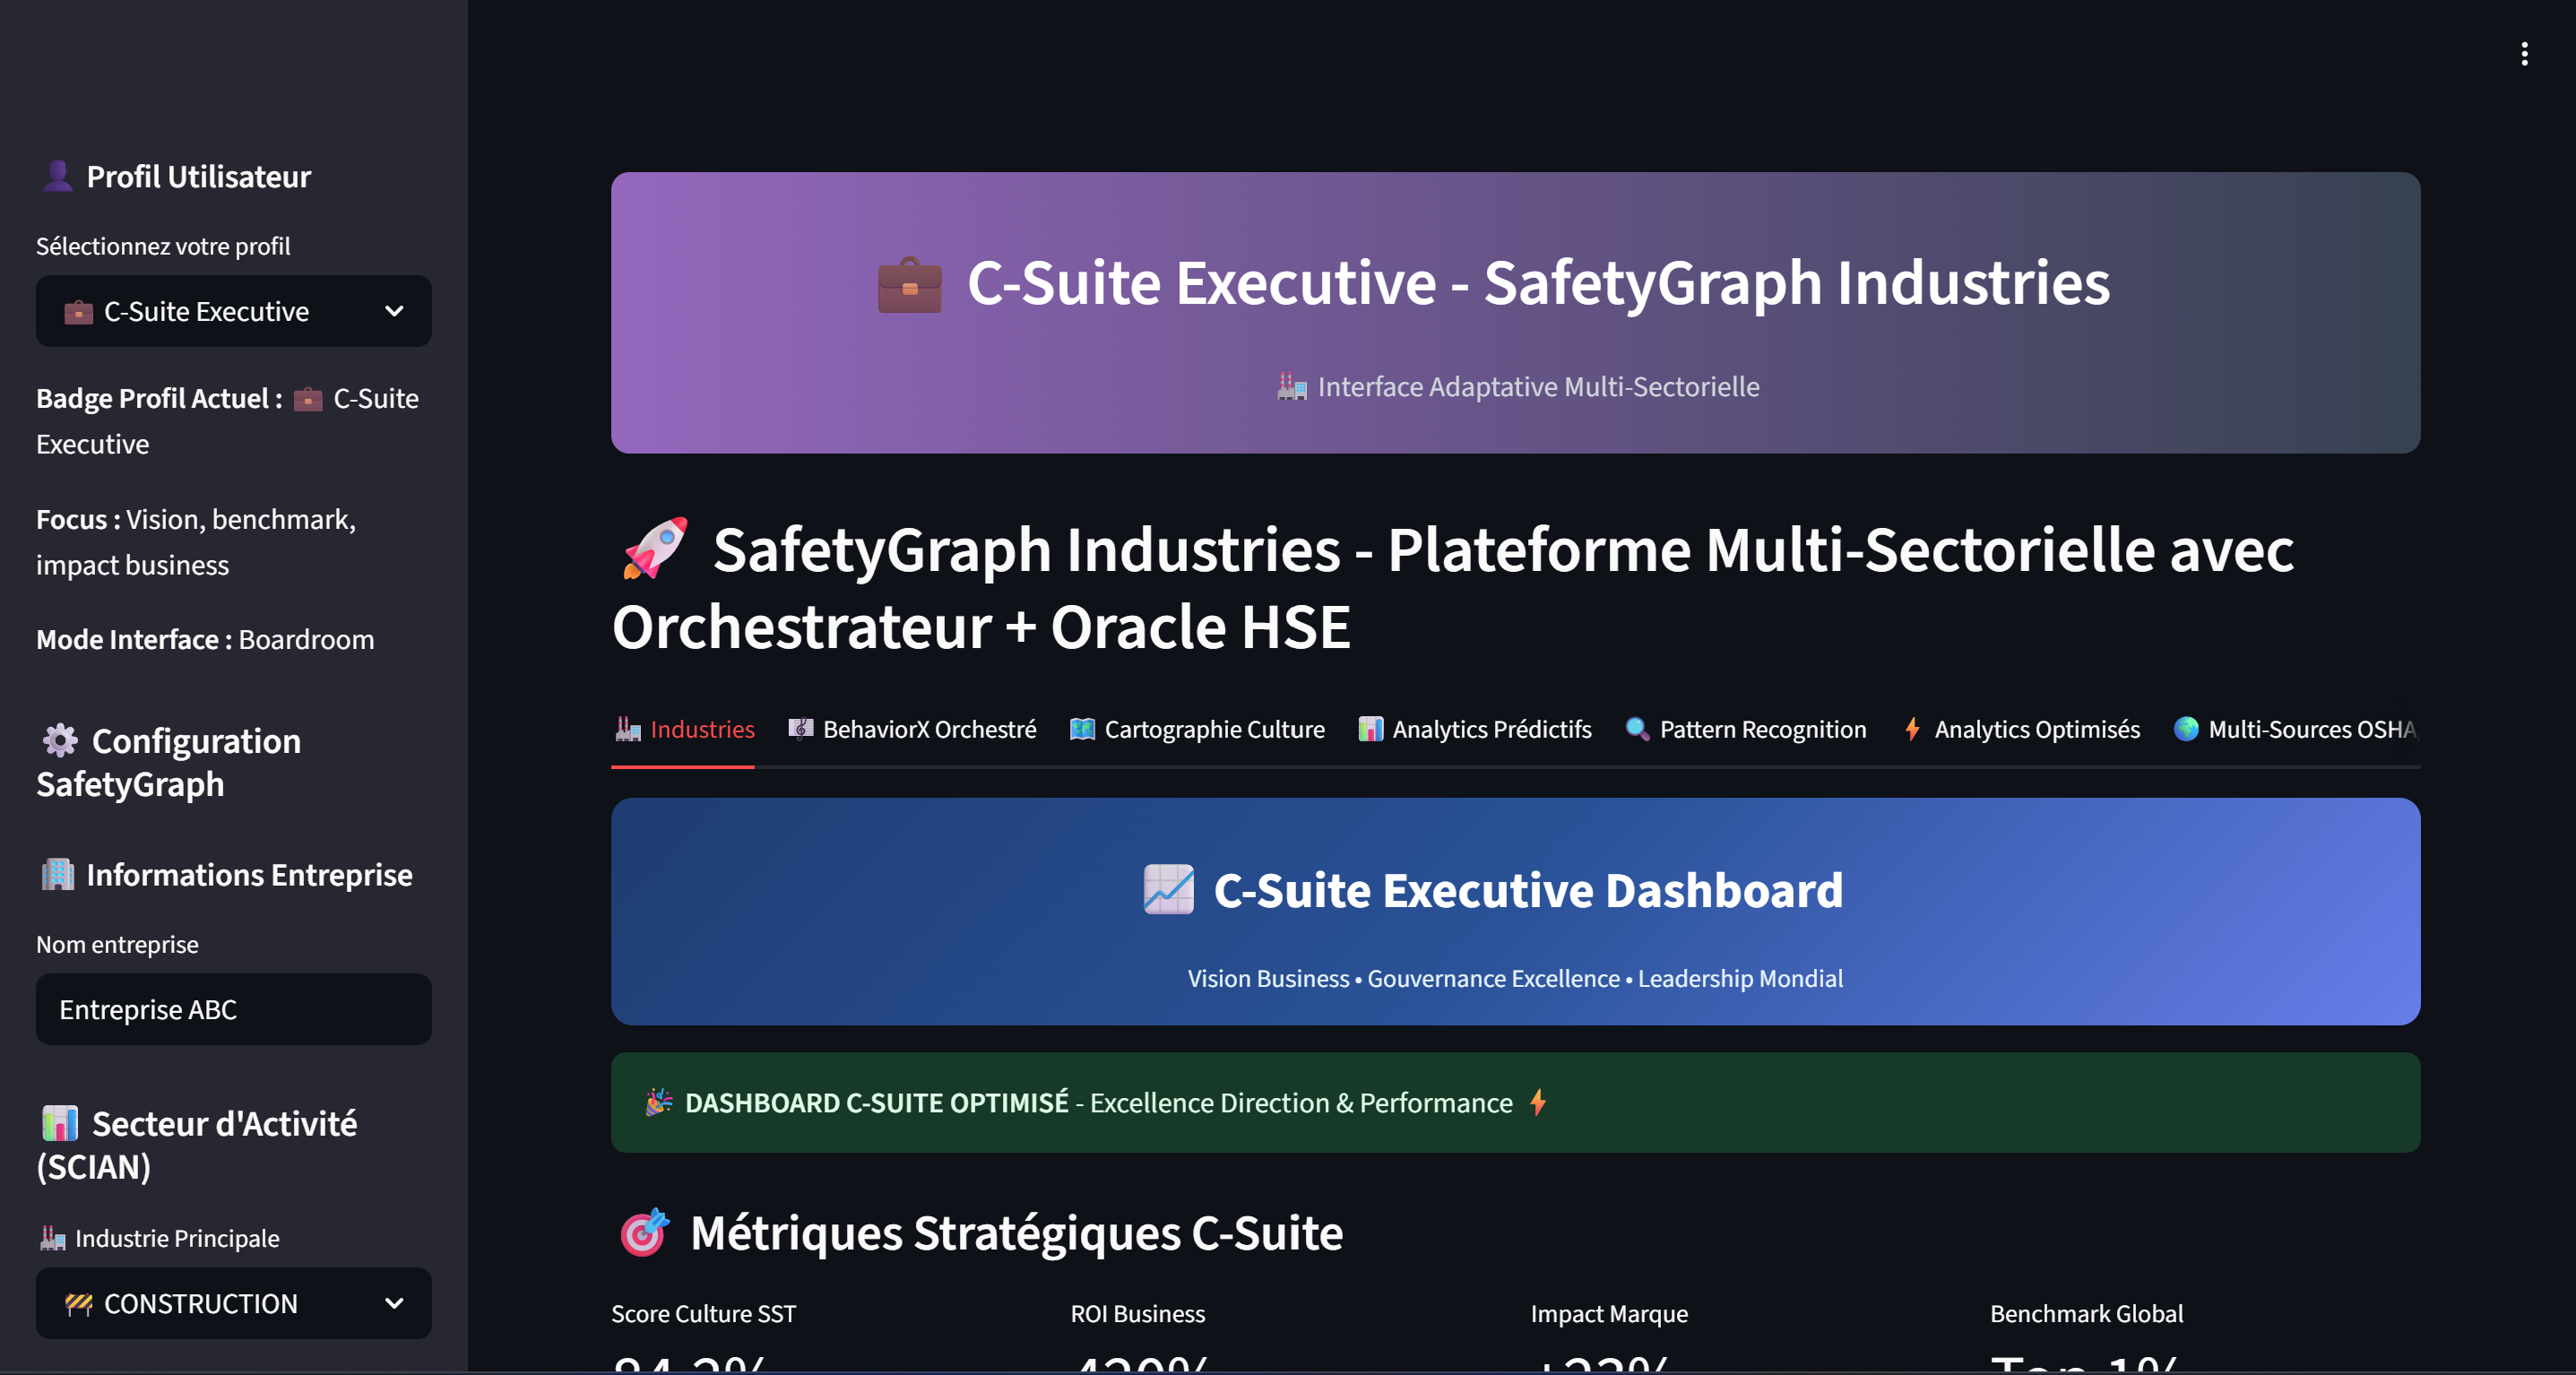Viewport: 2576px width, 1375px height.
Task: Click the target icon near Métriques Stratégiques C-Suite
Action: pyautogui.click(x=644, y=1233)
